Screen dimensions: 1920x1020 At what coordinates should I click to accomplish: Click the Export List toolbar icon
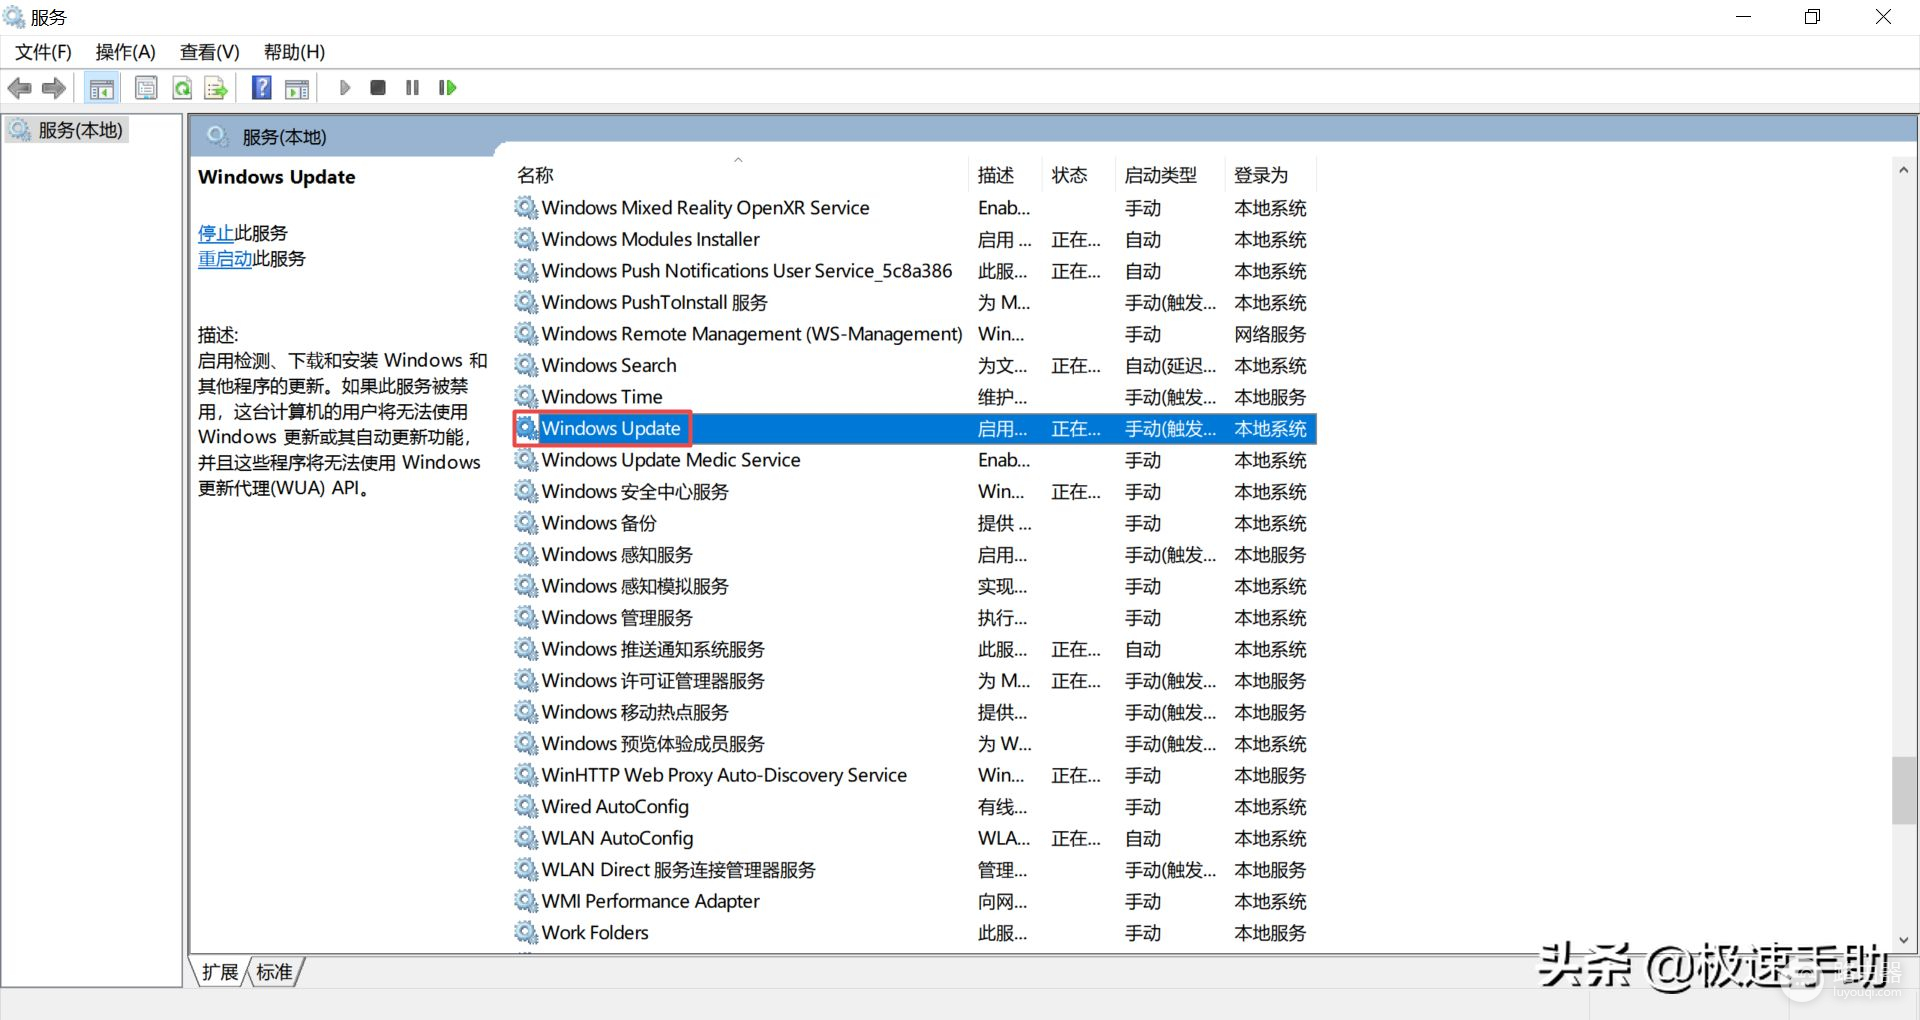[216, 88]
